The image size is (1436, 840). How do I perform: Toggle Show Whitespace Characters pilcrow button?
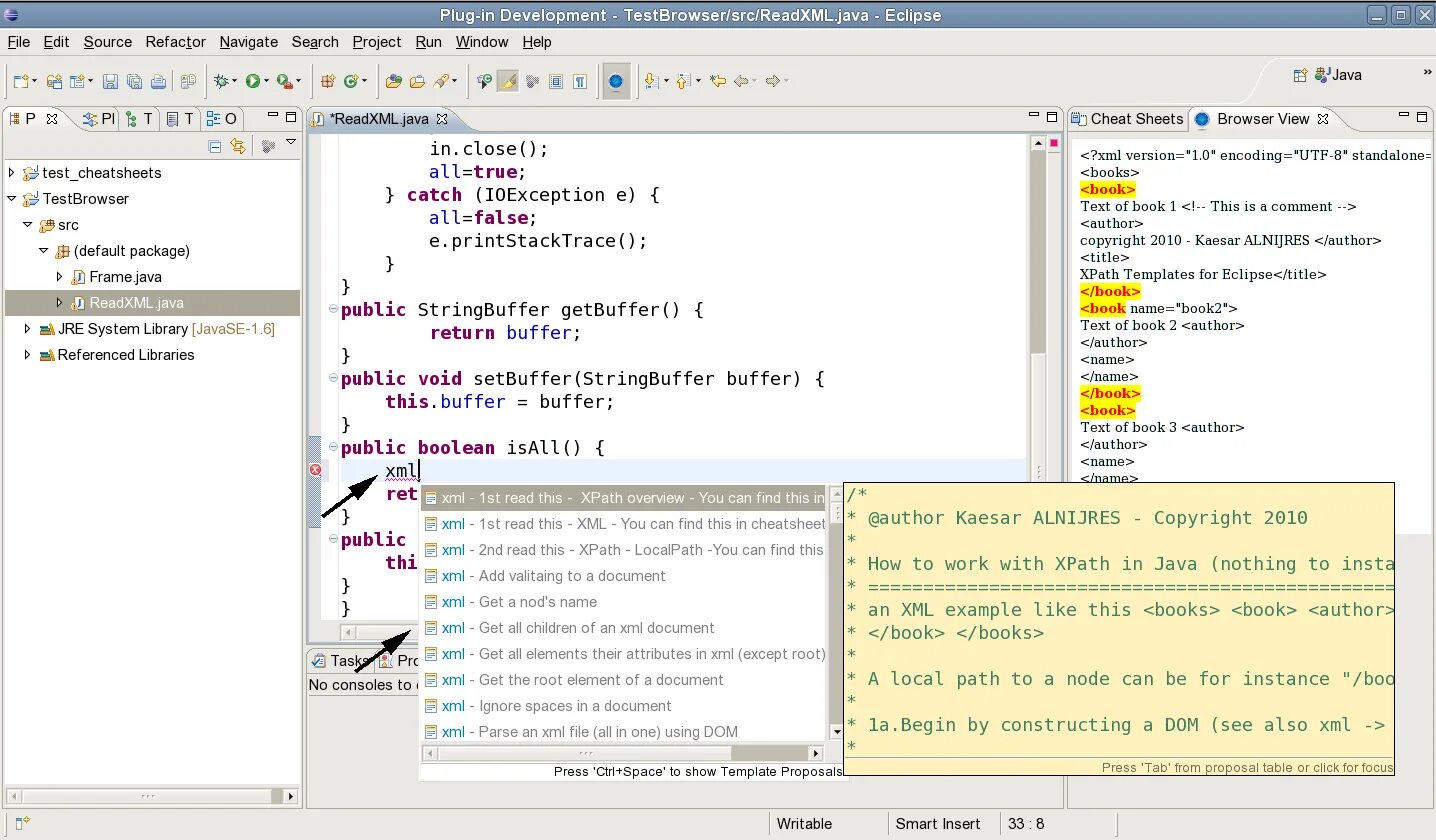(581, 82)
